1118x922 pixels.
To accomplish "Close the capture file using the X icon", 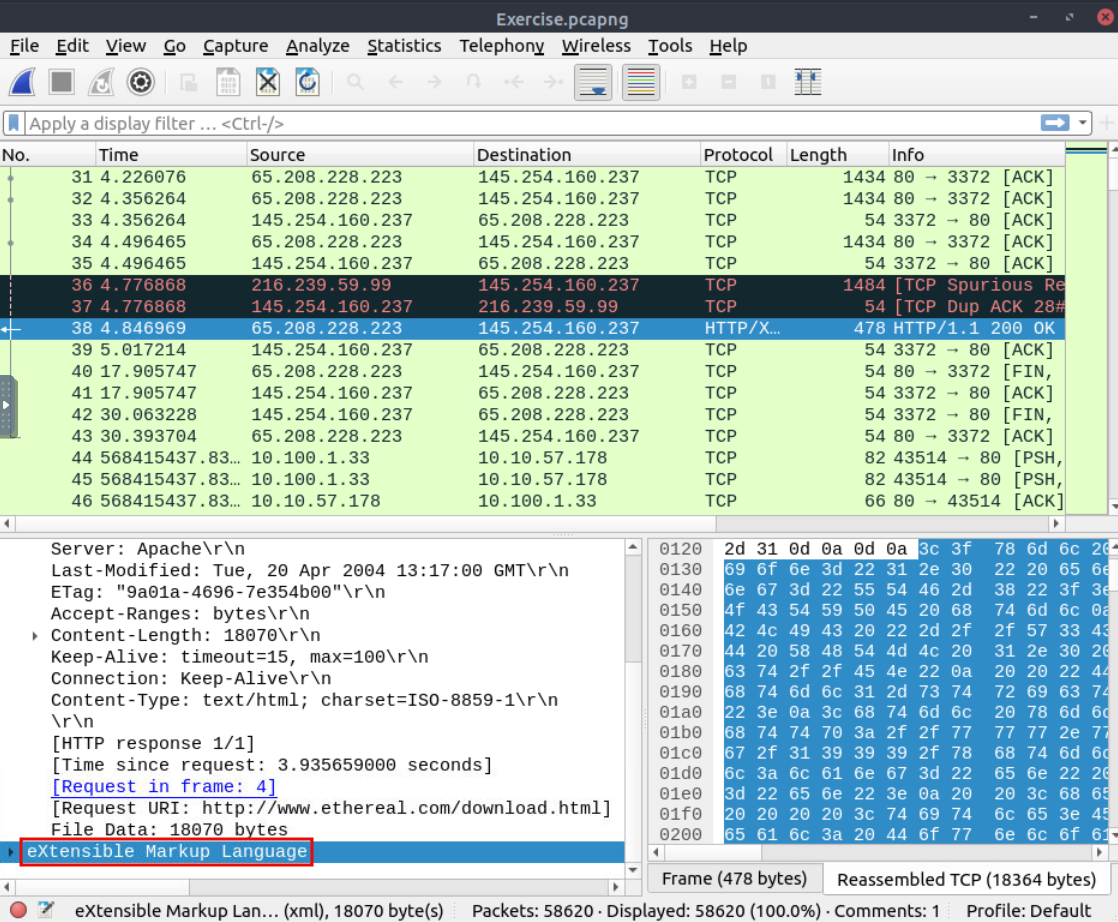I will (267, 82).
